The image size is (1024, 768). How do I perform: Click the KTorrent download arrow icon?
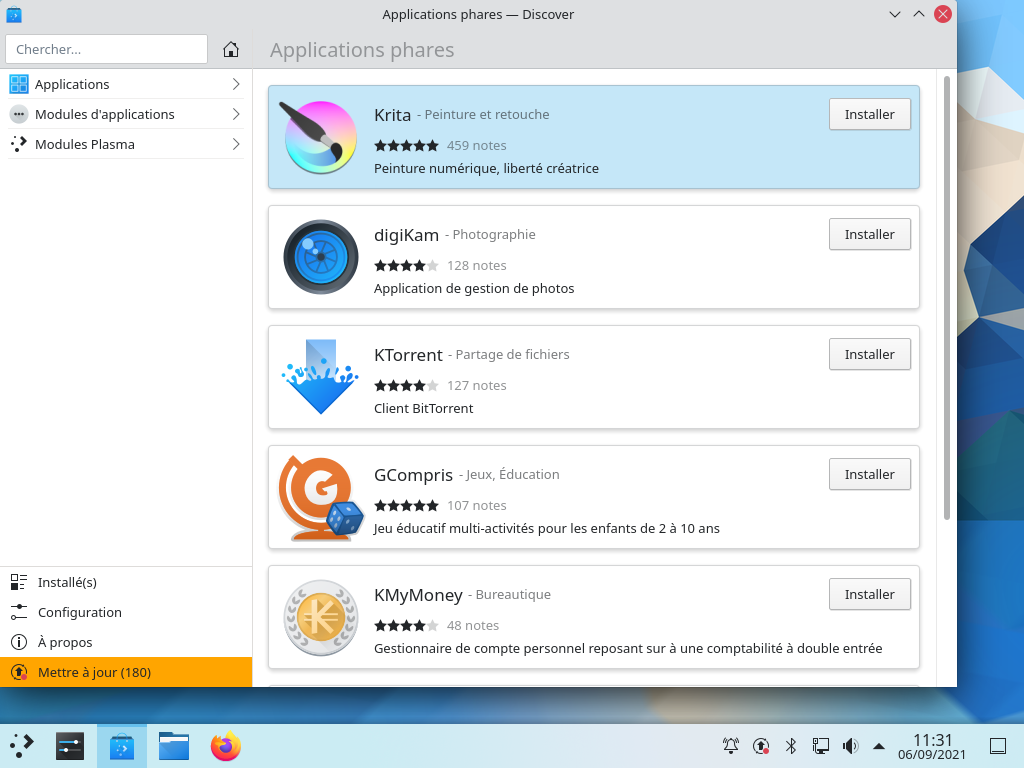[320, 377]
